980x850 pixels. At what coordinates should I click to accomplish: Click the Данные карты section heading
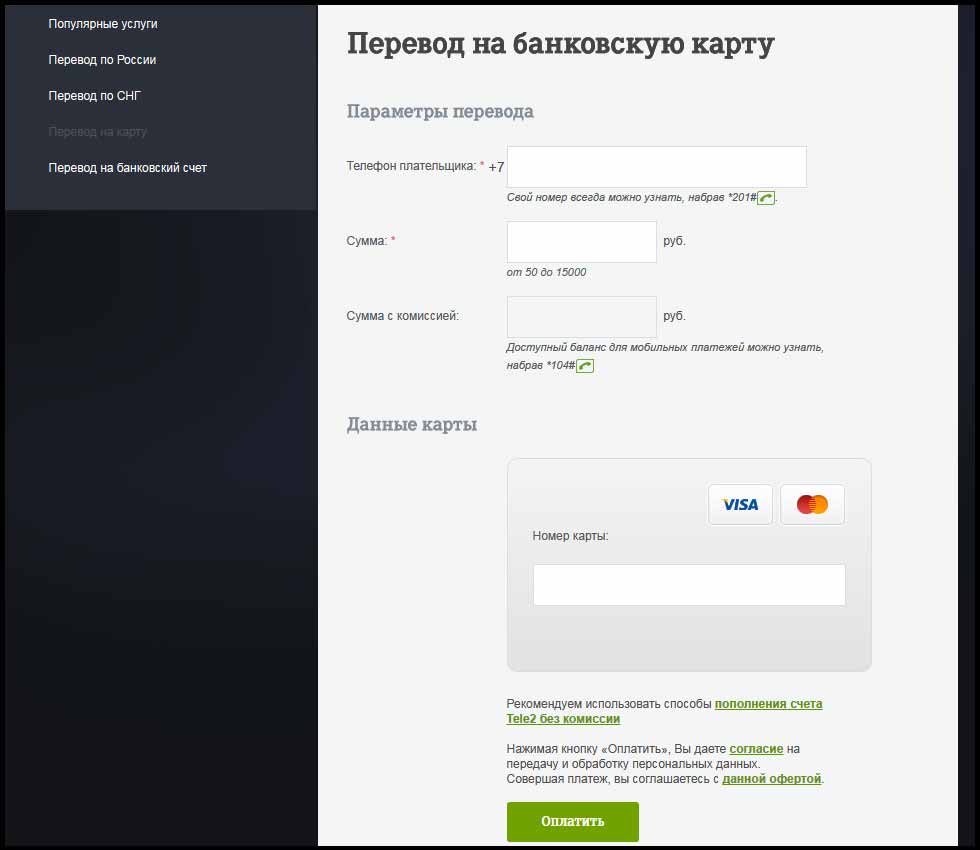(412, 424)
